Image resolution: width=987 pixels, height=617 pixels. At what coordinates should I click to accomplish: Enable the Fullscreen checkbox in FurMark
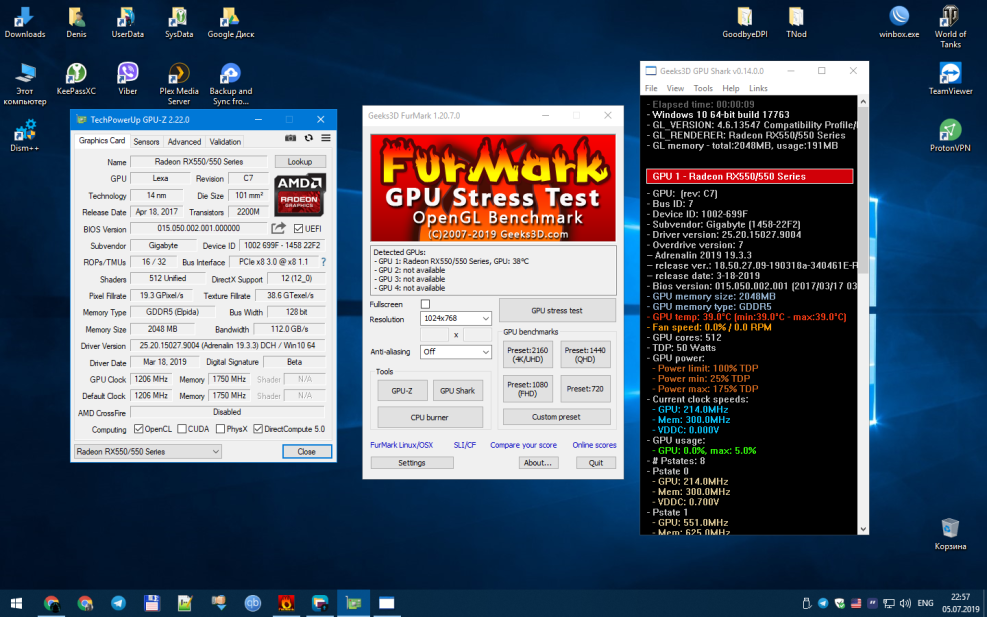pos(425,304)
